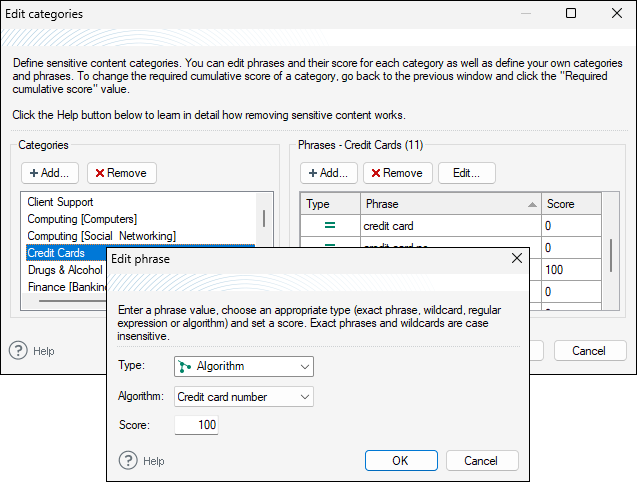
Task: Sort by the Phrase column header
Action: coord(450,204)
